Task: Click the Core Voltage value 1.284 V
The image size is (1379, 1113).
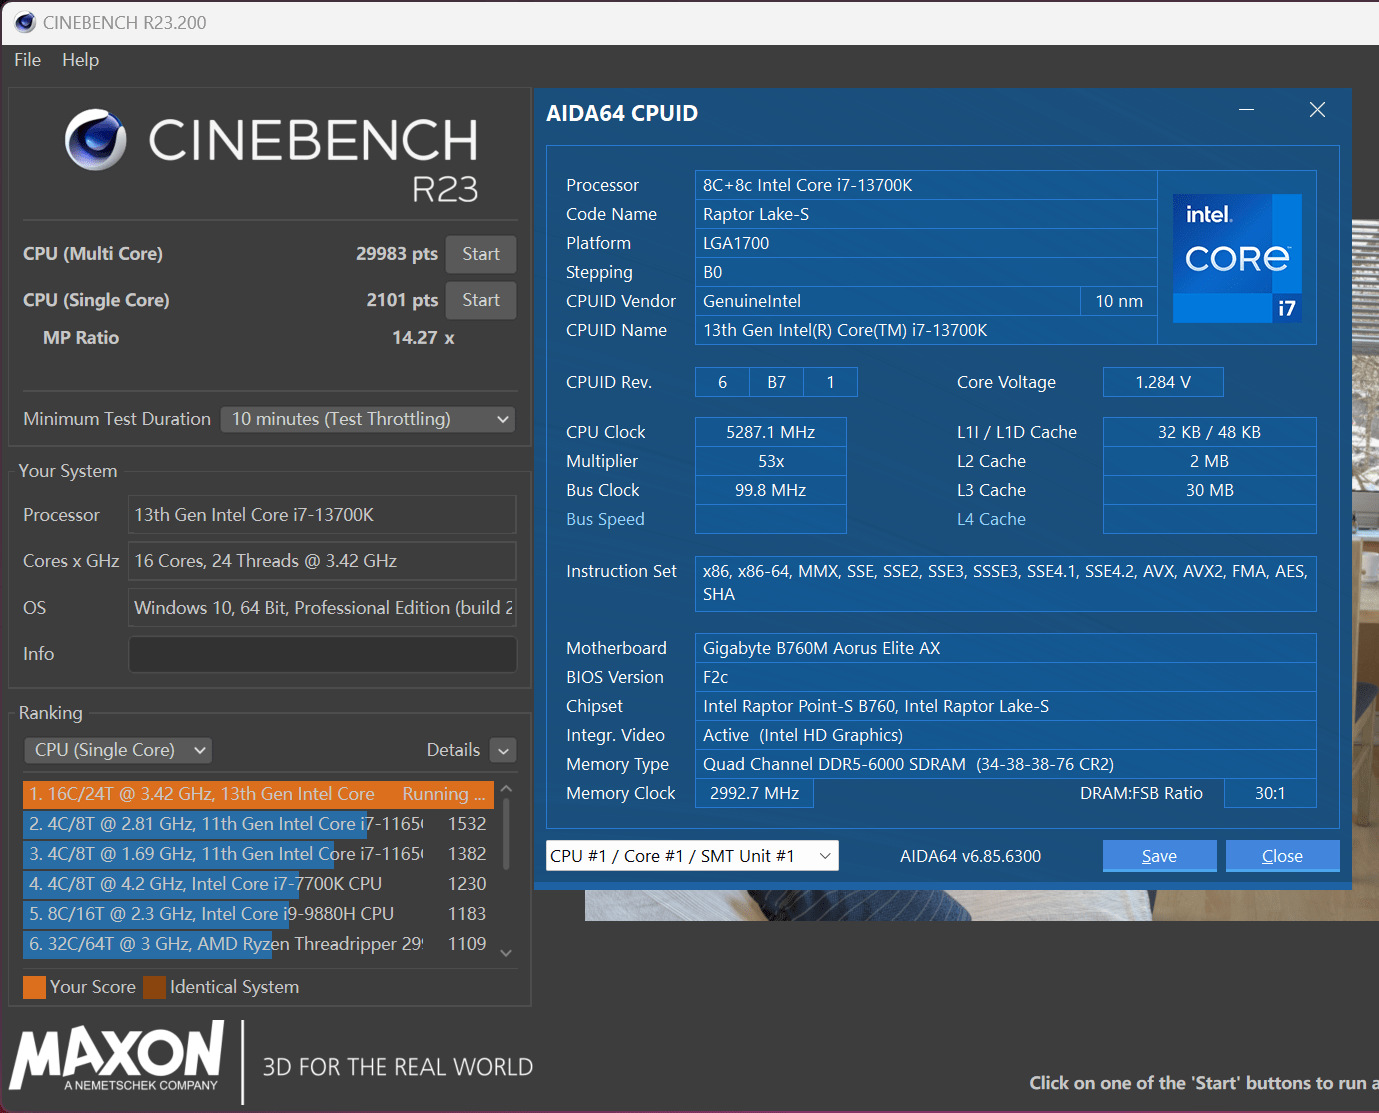Action: [1163, 382]
